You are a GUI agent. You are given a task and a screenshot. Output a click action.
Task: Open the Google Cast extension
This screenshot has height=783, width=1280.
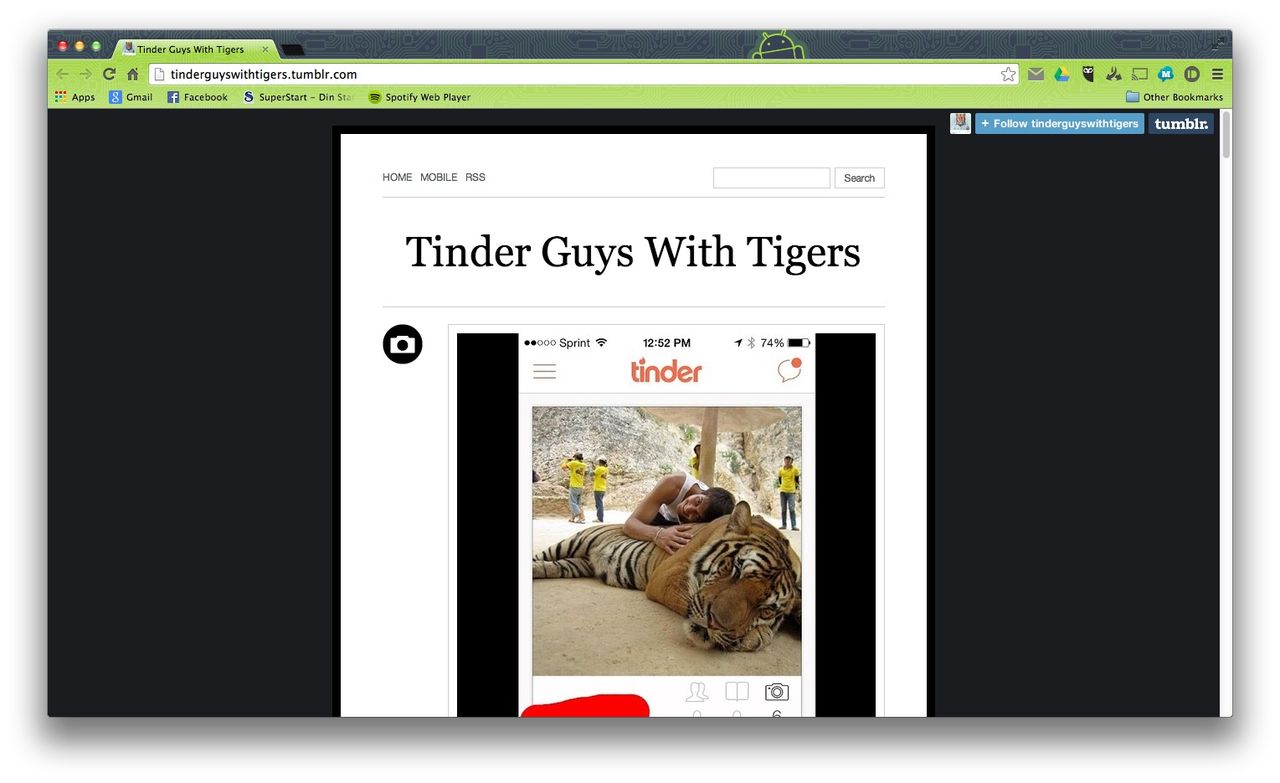pos(1140,74)
